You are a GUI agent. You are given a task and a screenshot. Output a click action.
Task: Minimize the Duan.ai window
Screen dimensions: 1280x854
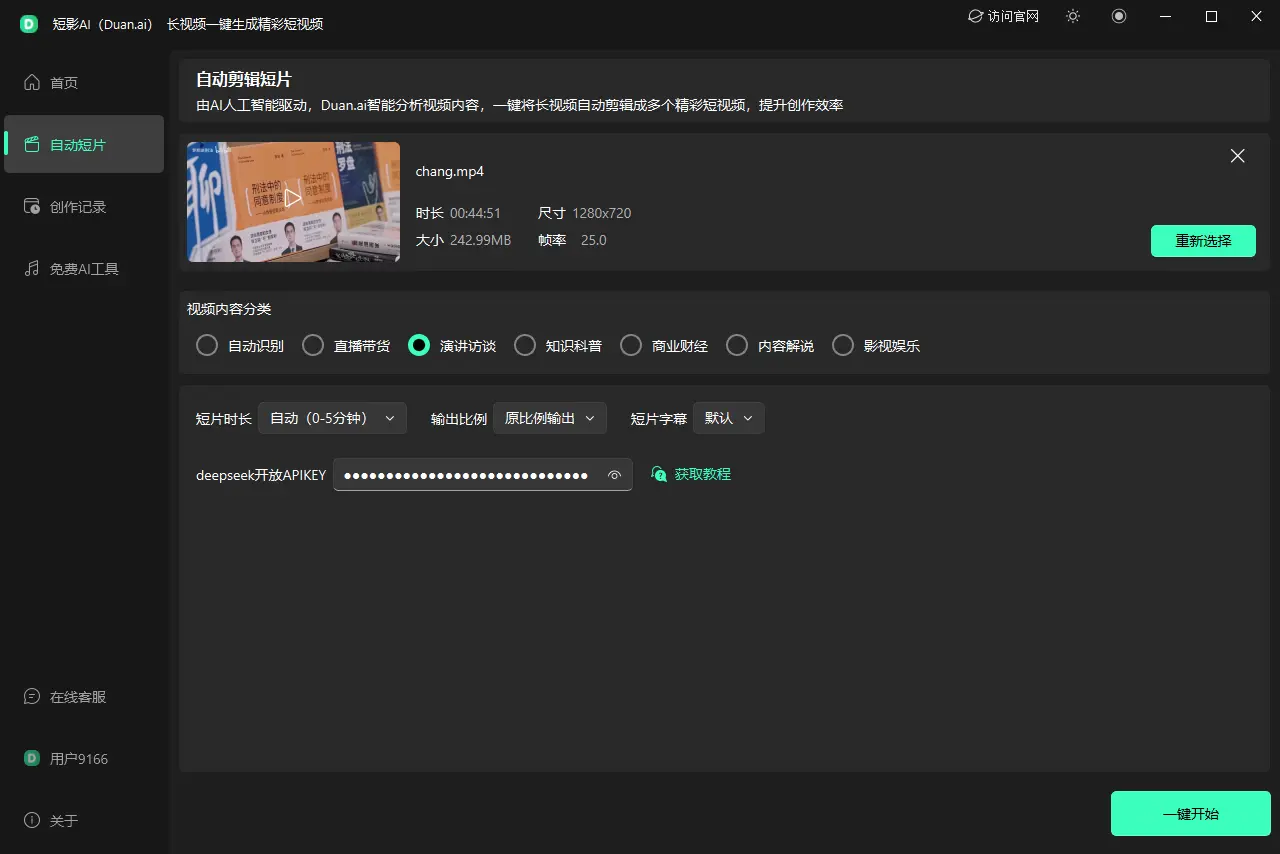coord(1165,16)
